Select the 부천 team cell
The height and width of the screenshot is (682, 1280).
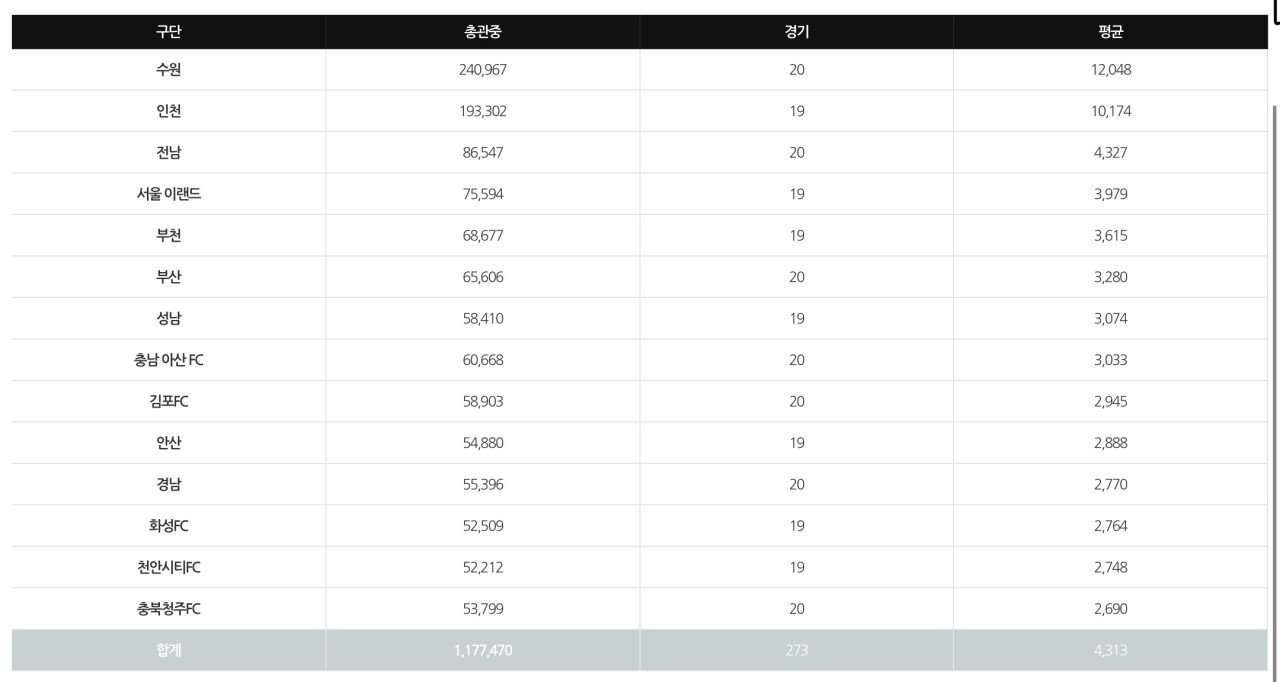pos(168,236)
